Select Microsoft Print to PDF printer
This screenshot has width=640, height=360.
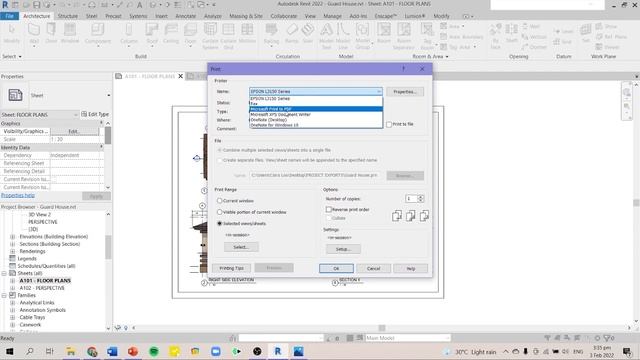pos(316,109)
